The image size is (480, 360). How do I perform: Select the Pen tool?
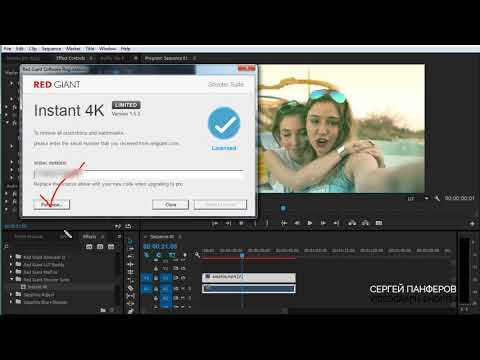point(130,311)
